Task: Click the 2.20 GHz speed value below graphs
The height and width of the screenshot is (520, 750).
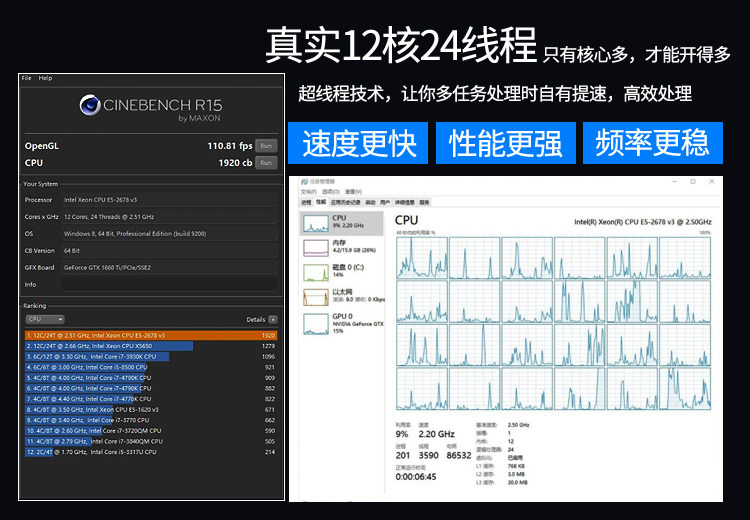Action: 436,434
